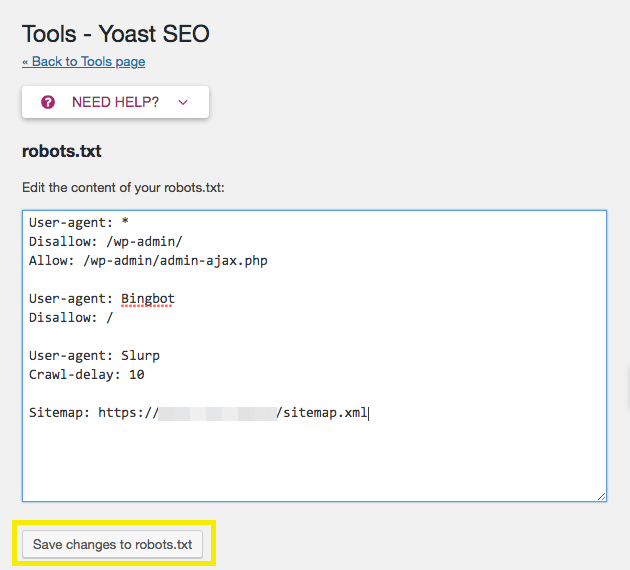
Task: Select the spell-flagged word Bingbot
Action: pos(148,298)
